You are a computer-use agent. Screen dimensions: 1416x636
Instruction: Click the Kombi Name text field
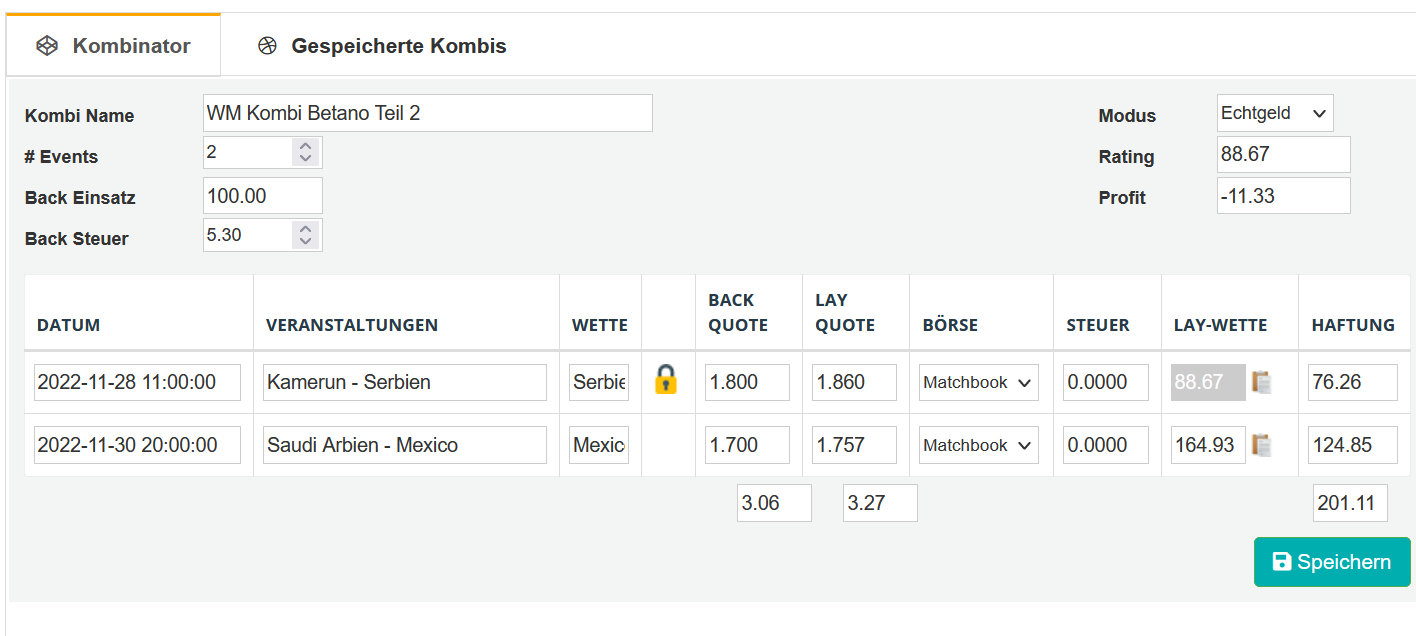427,114
